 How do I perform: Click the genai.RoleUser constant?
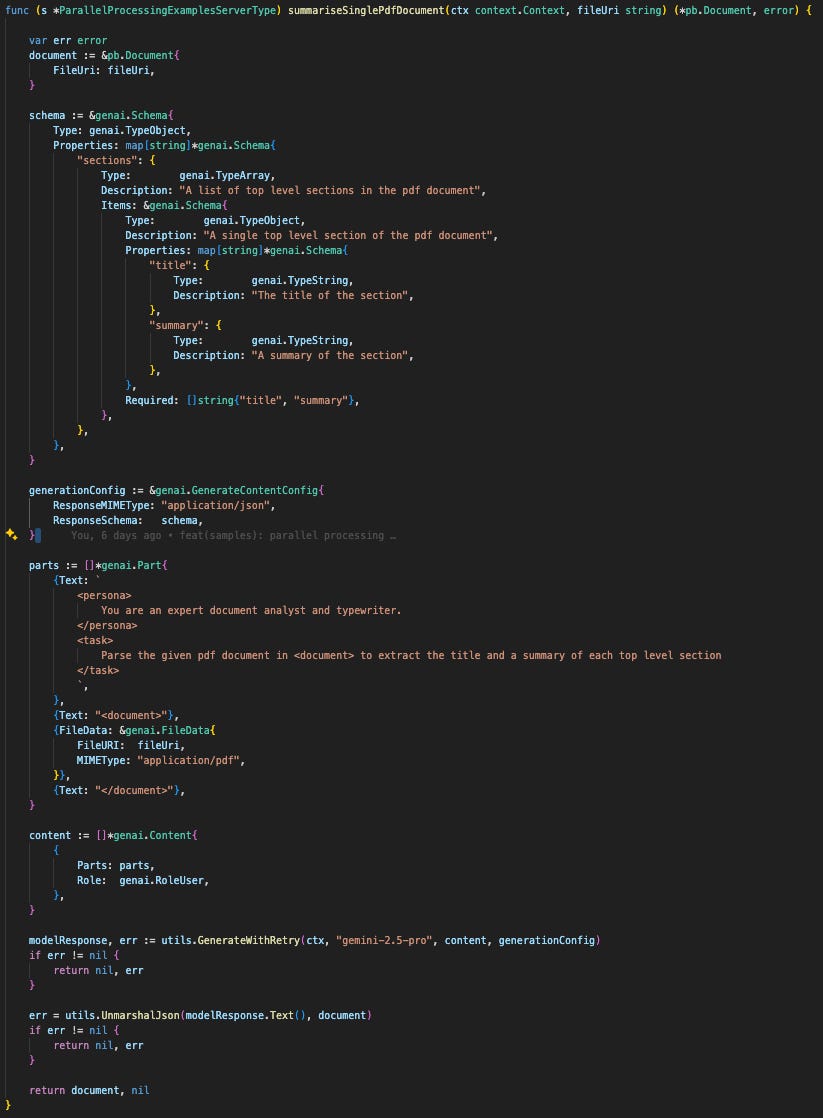161,881
